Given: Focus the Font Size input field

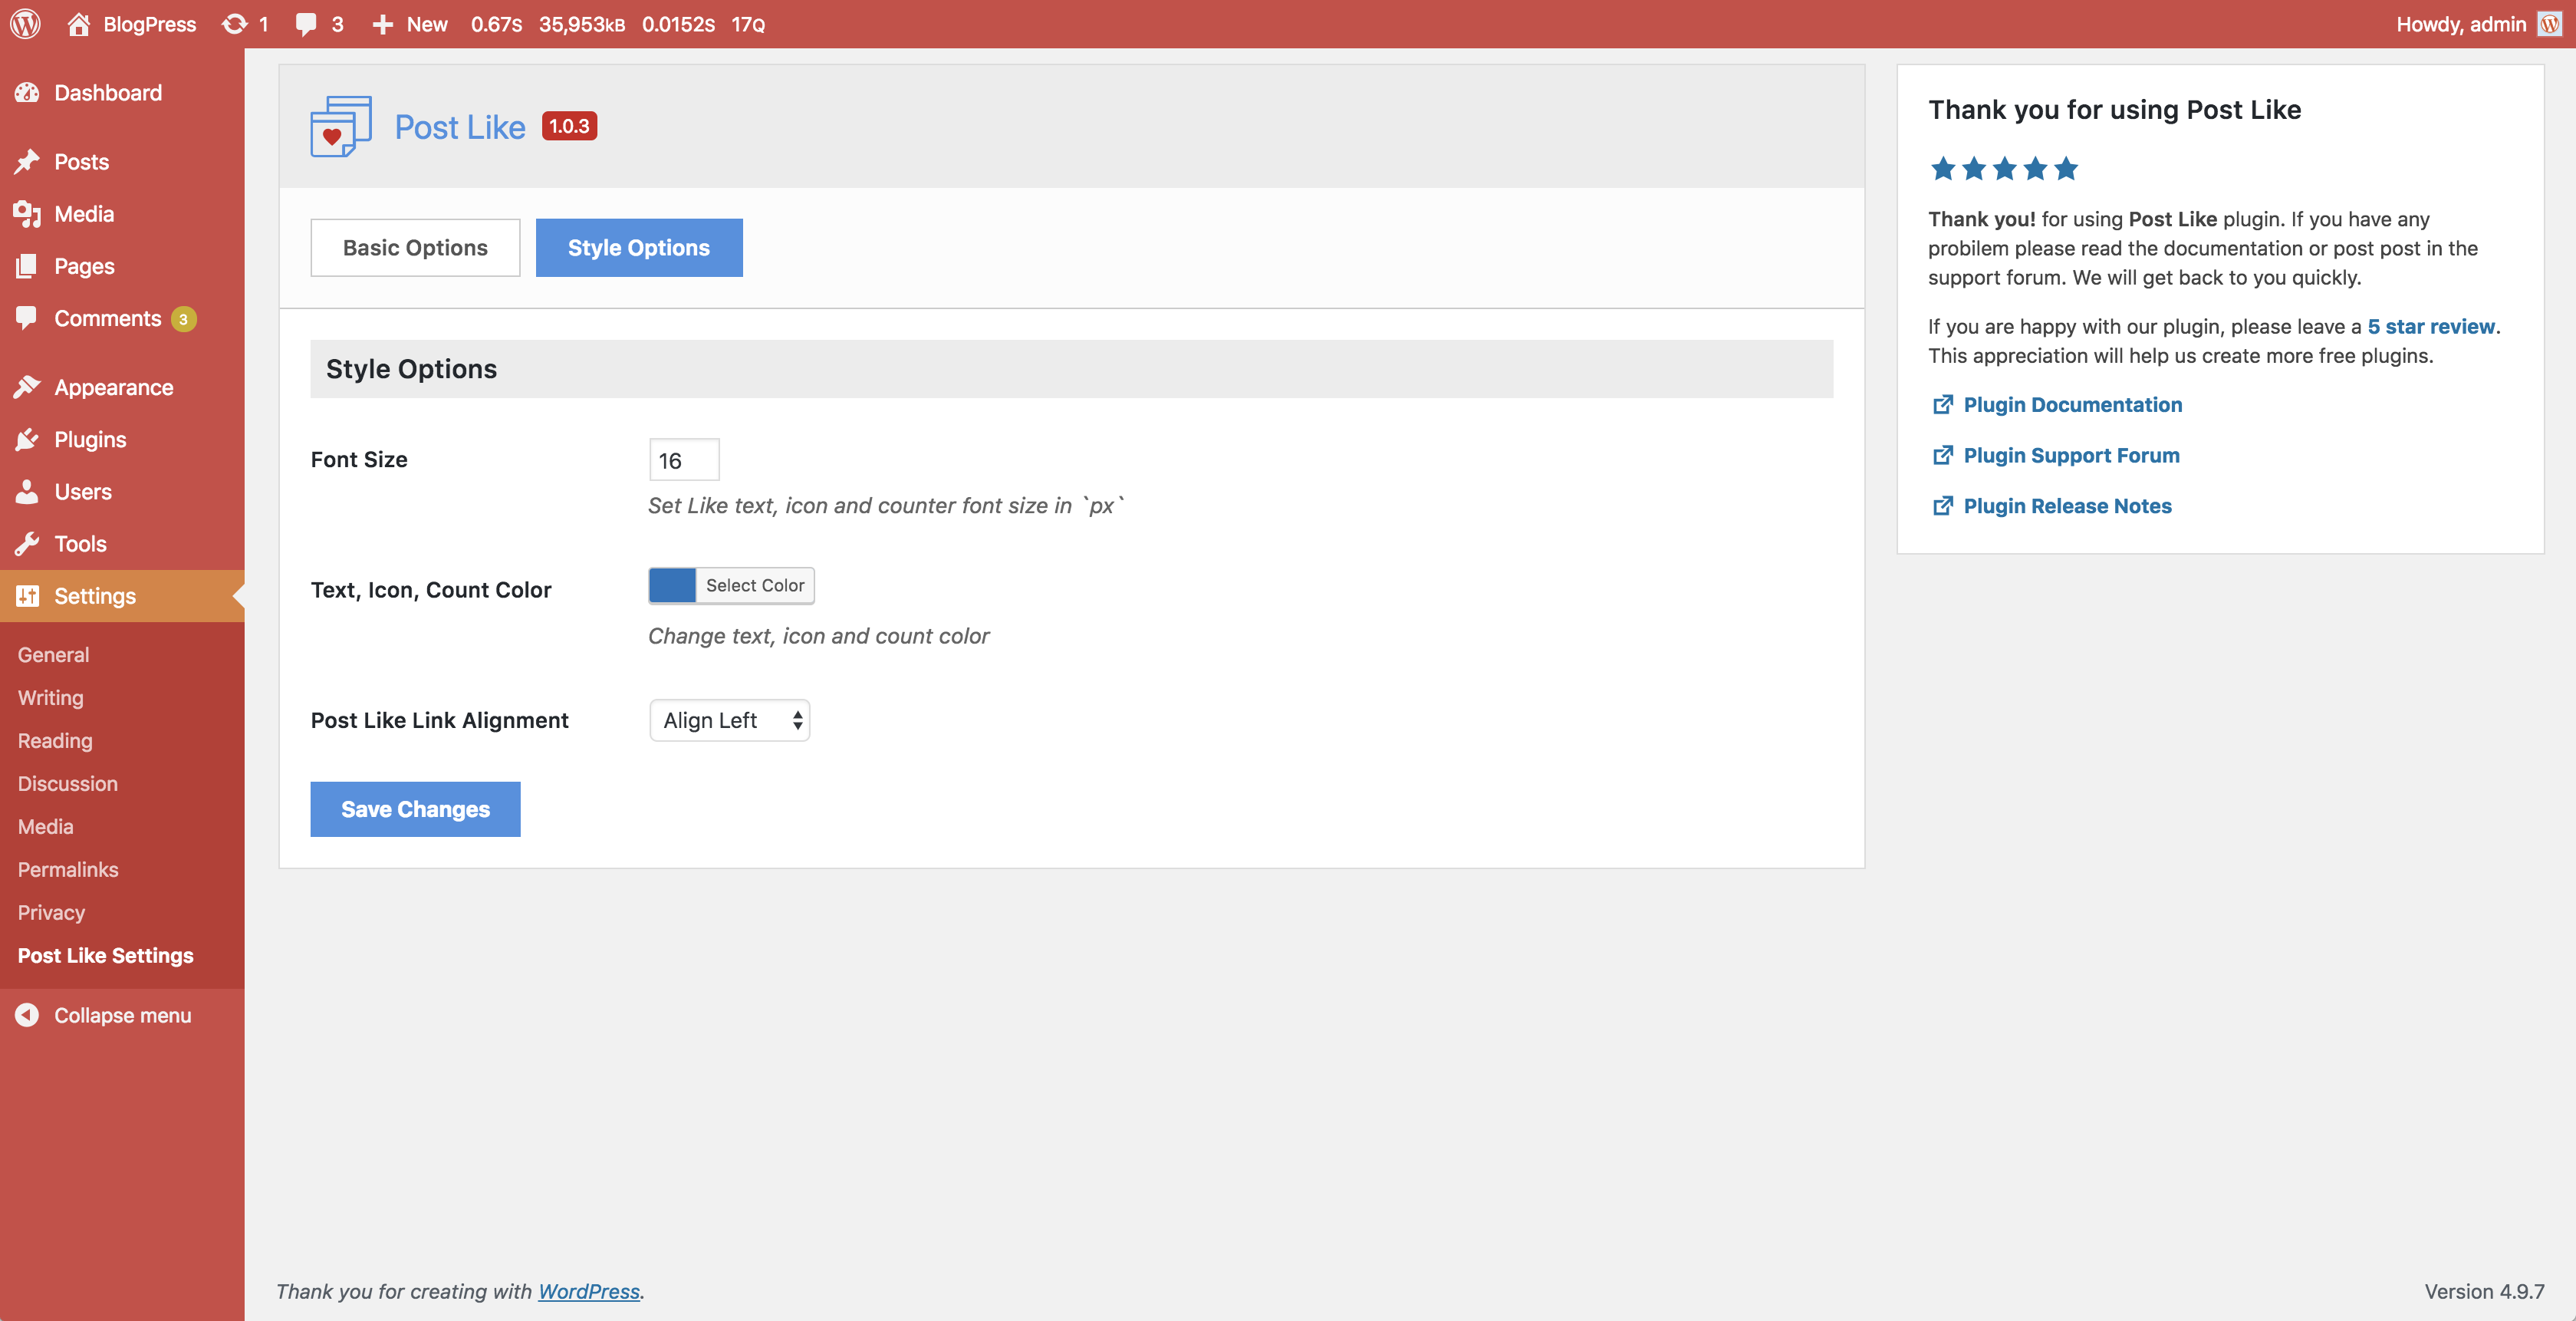Looking at the screenshot, I should click(x=684, y=460).
